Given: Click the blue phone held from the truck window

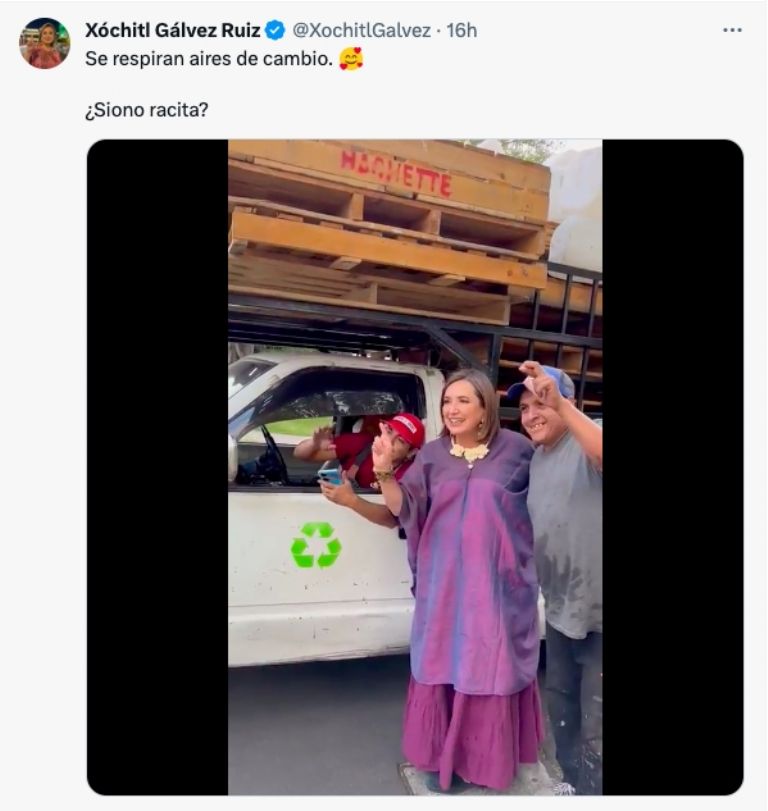Looking at the screenshot, I should [329, 476].
